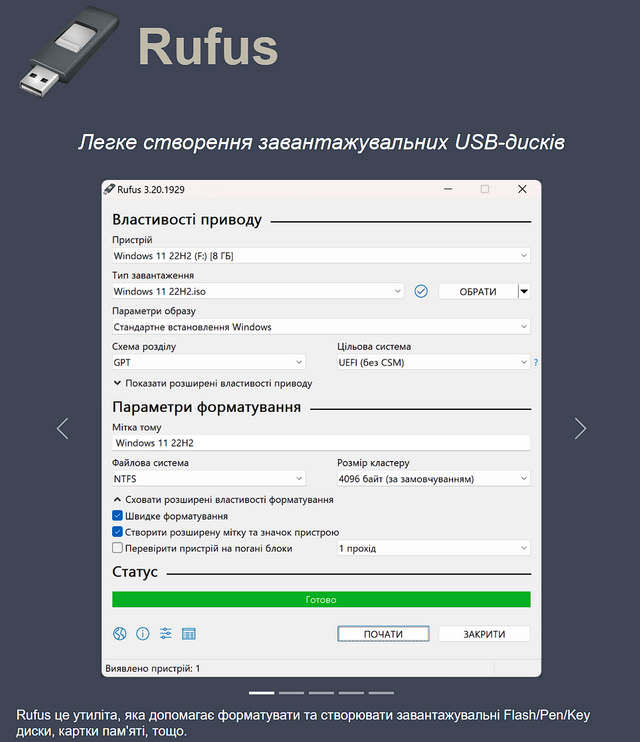Image resolution: width=640 pixels, height=742 pixels.
Task: Minimize the Rufus window
Action: pos(448,189)
